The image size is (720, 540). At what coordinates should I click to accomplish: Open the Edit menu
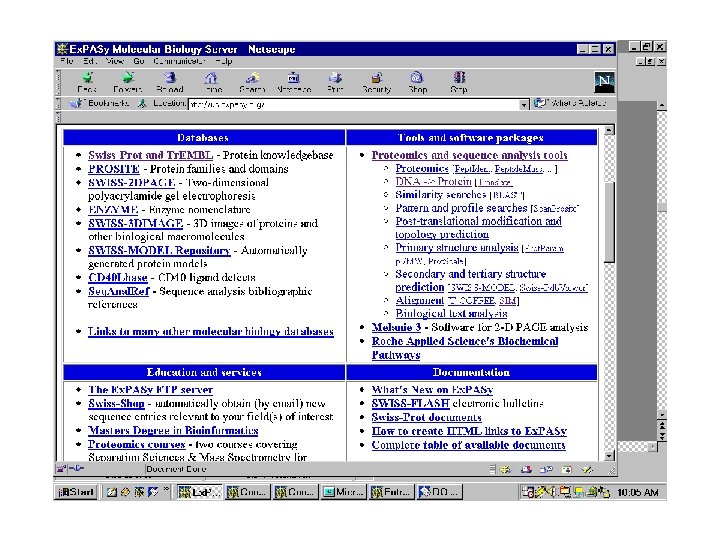89,61
